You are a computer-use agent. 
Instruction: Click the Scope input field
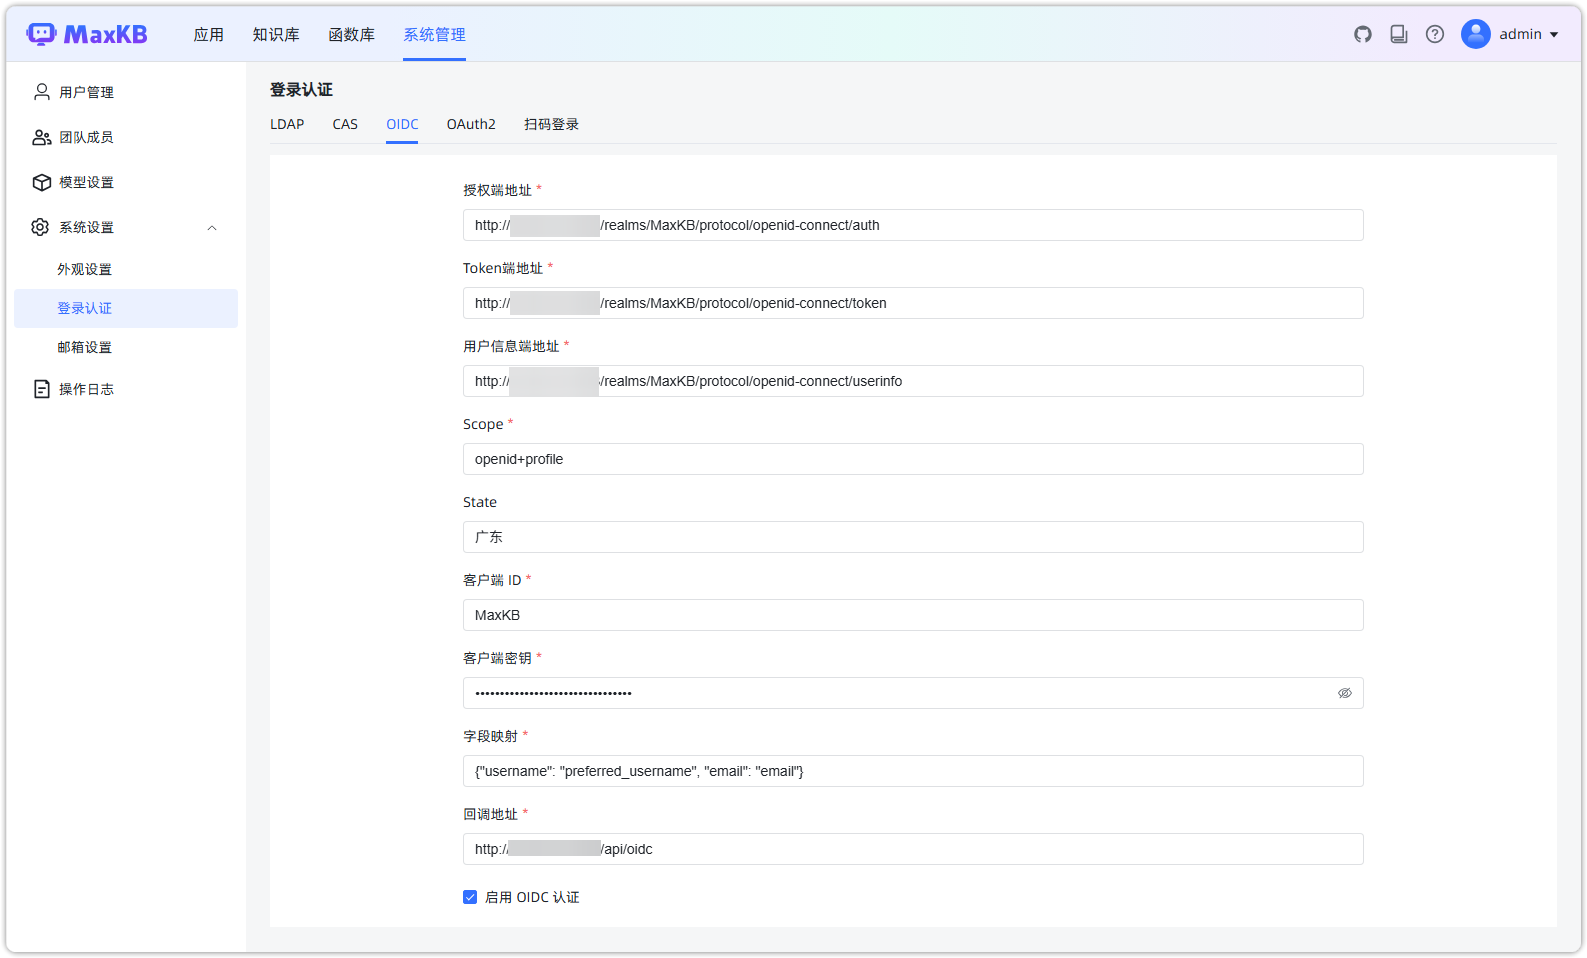(912, 459)
